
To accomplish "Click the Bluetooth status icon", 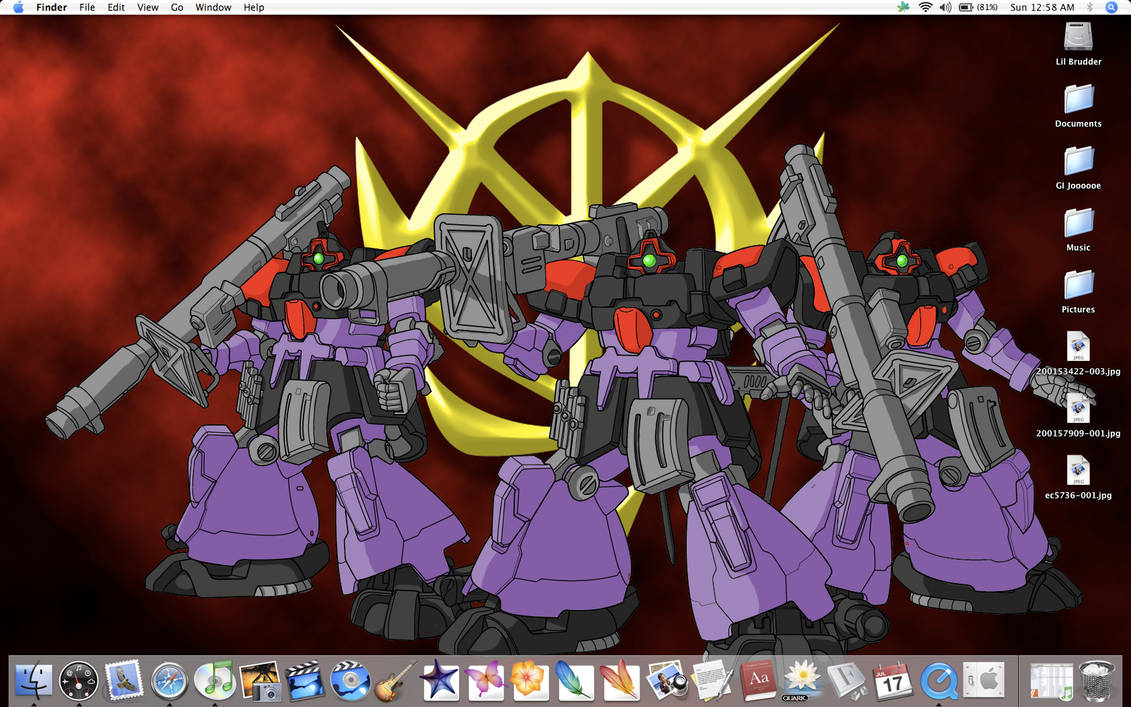I will point(1092,7).
